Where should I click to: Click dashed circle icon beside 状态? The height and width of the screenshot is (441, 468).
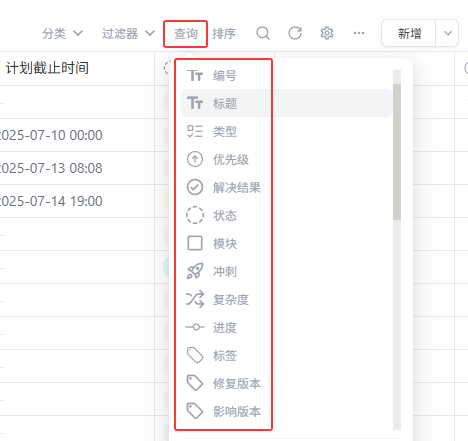(x=195, y=215)
